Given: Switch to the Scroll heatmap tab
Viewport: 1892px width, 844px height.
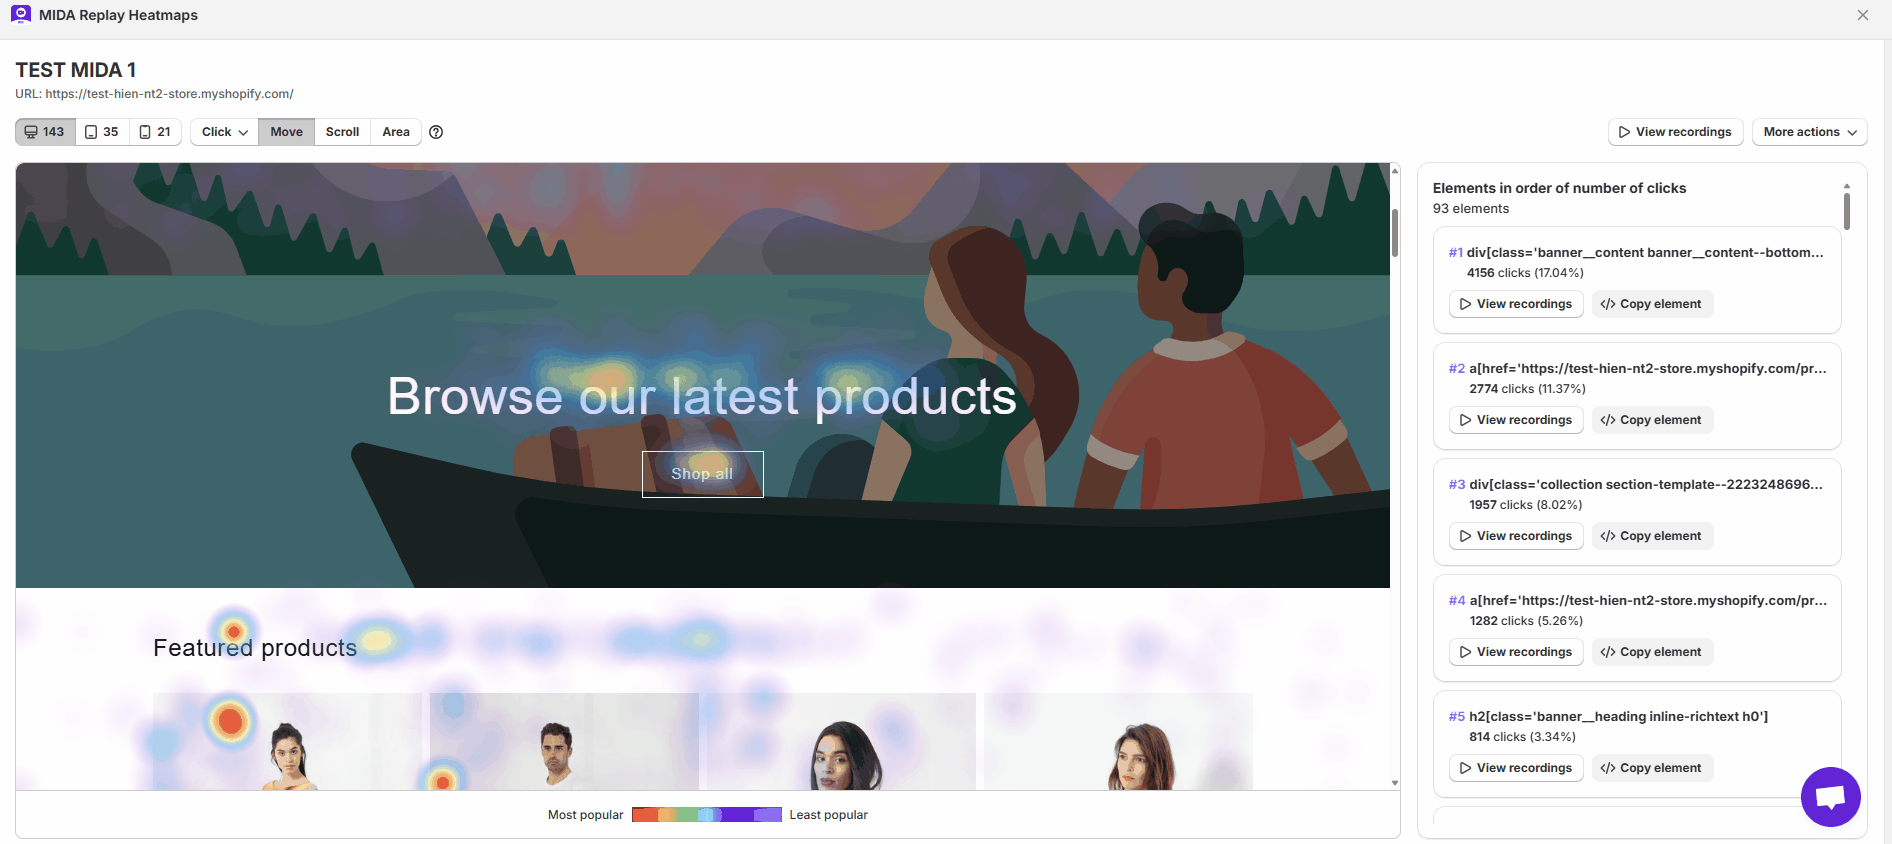Looking at the screenshot, I should pos(342,132).
